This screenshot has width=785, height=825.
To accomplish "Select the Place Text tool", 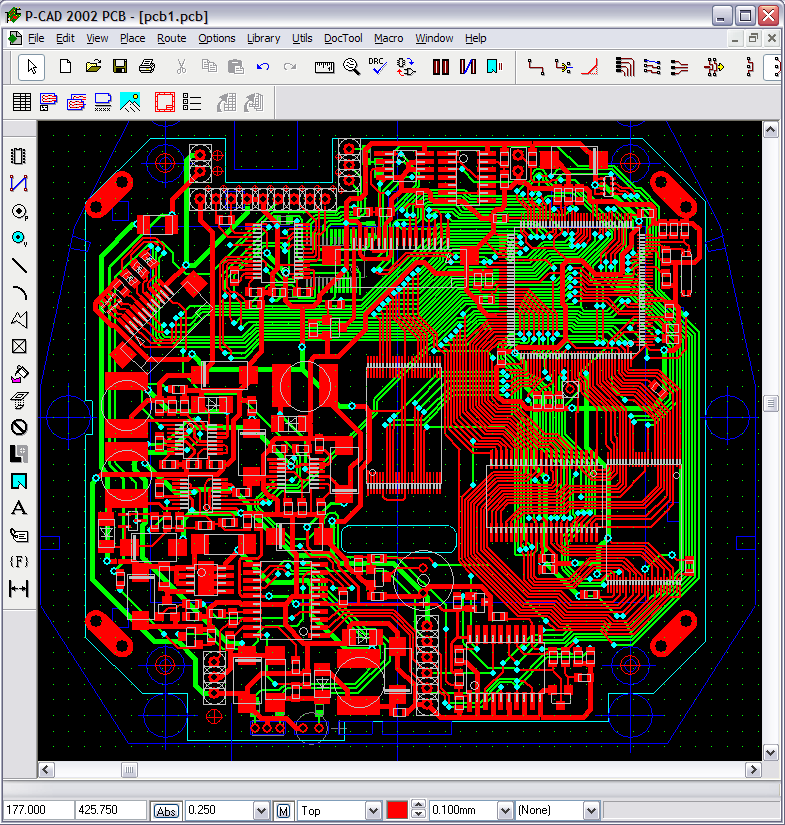I will click(19, 508).
